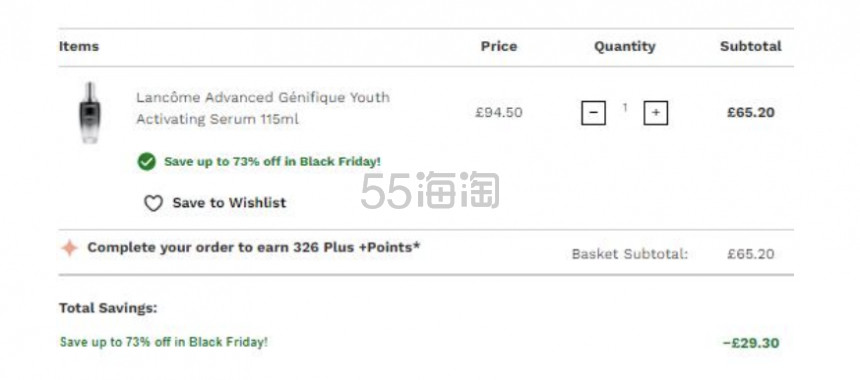Click the Items column header
The height and width of the screenshot is (380, 860).
point(79,47)
